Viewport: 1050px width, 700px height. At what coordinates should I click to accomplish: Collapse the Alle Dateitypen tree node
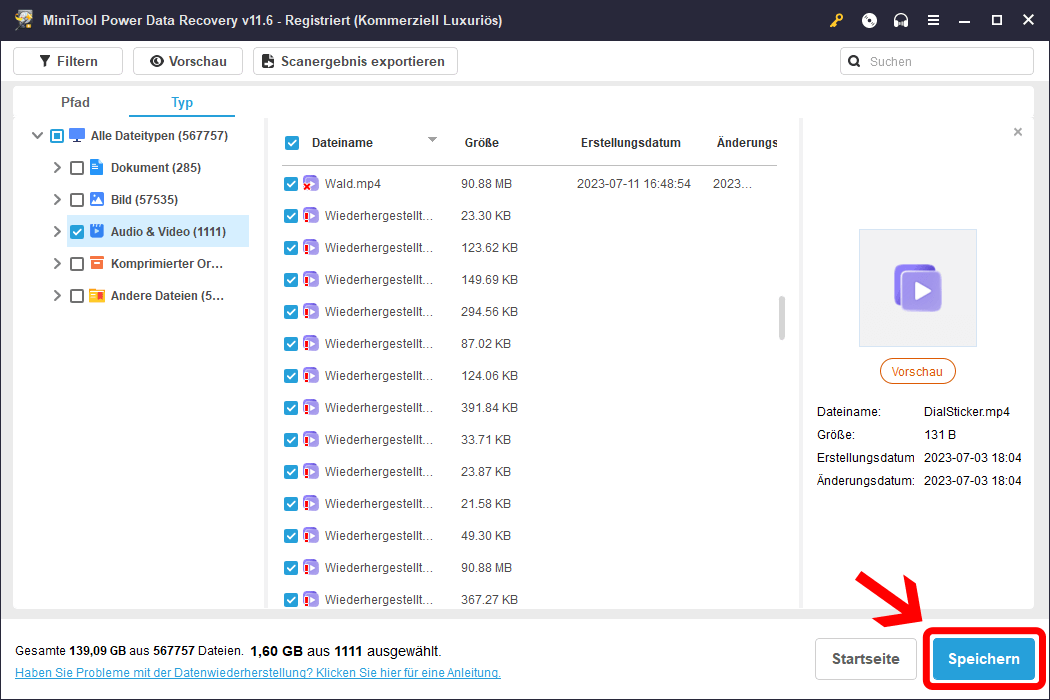(x=37, y=135)
